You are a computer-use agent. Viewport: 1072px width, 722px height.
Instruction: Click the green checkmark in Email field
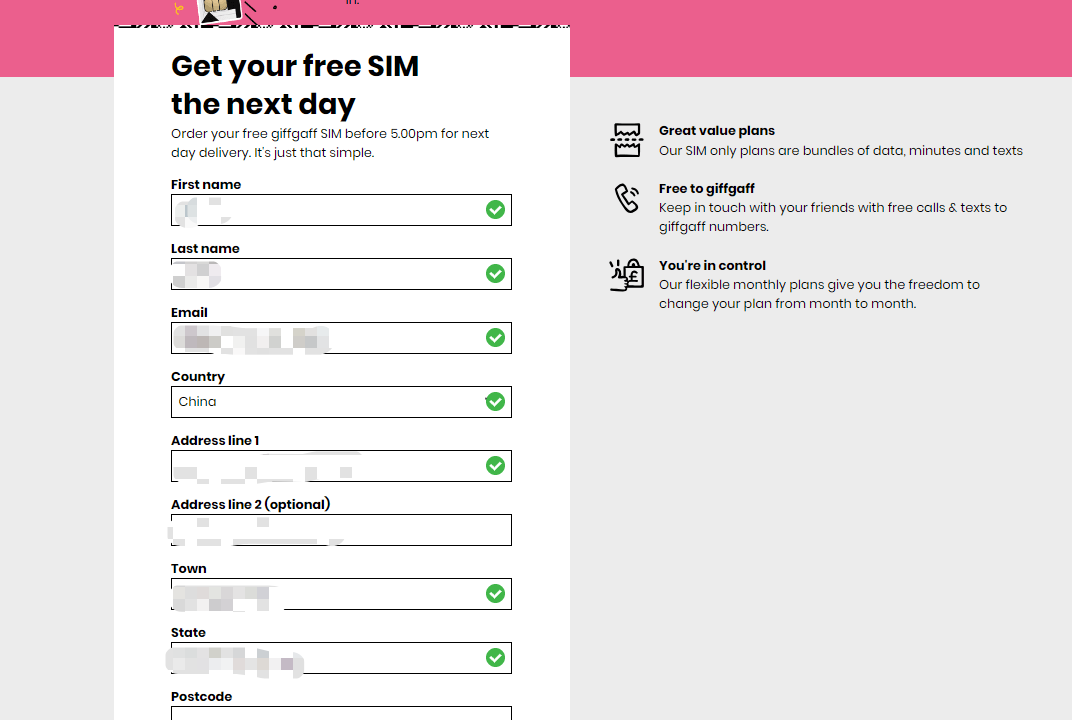pos(495,338)
